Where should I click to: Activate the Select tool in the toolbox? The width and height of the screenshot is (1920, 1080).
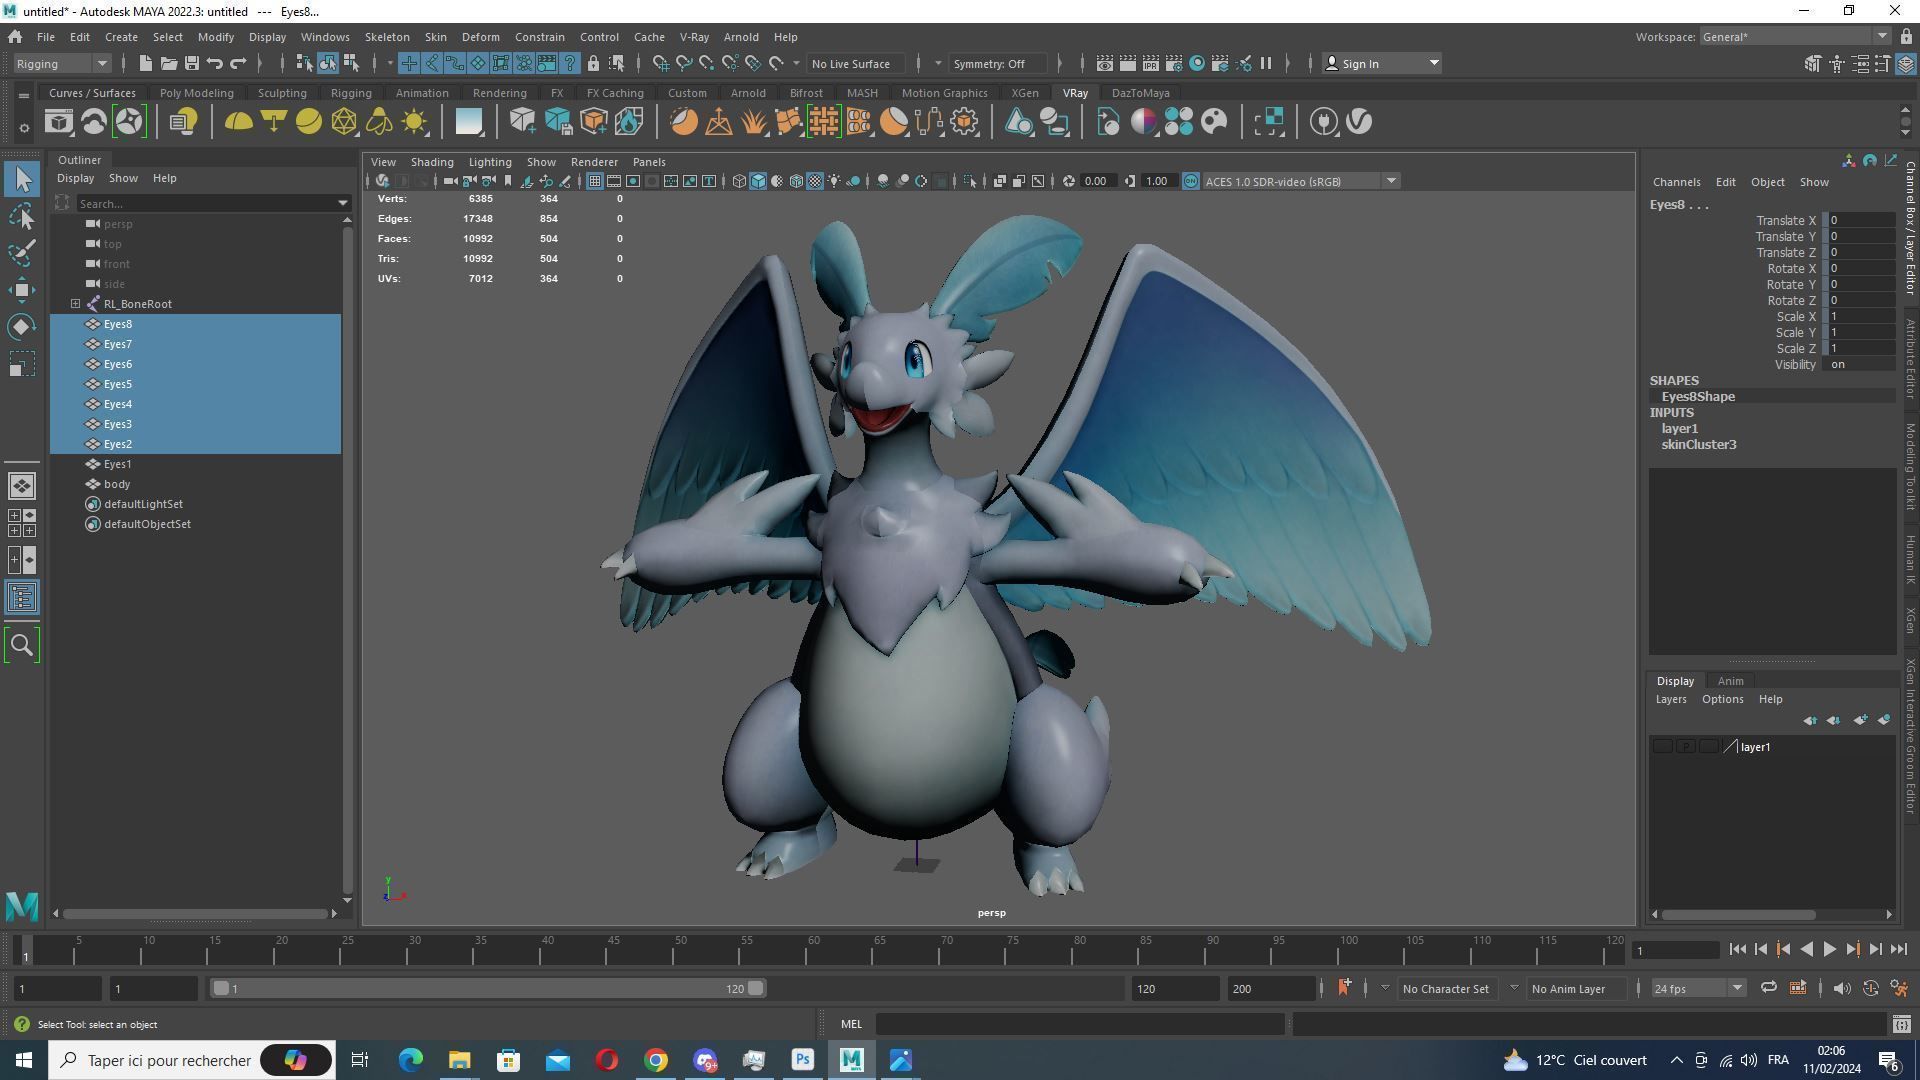click(x=23, y=179)
